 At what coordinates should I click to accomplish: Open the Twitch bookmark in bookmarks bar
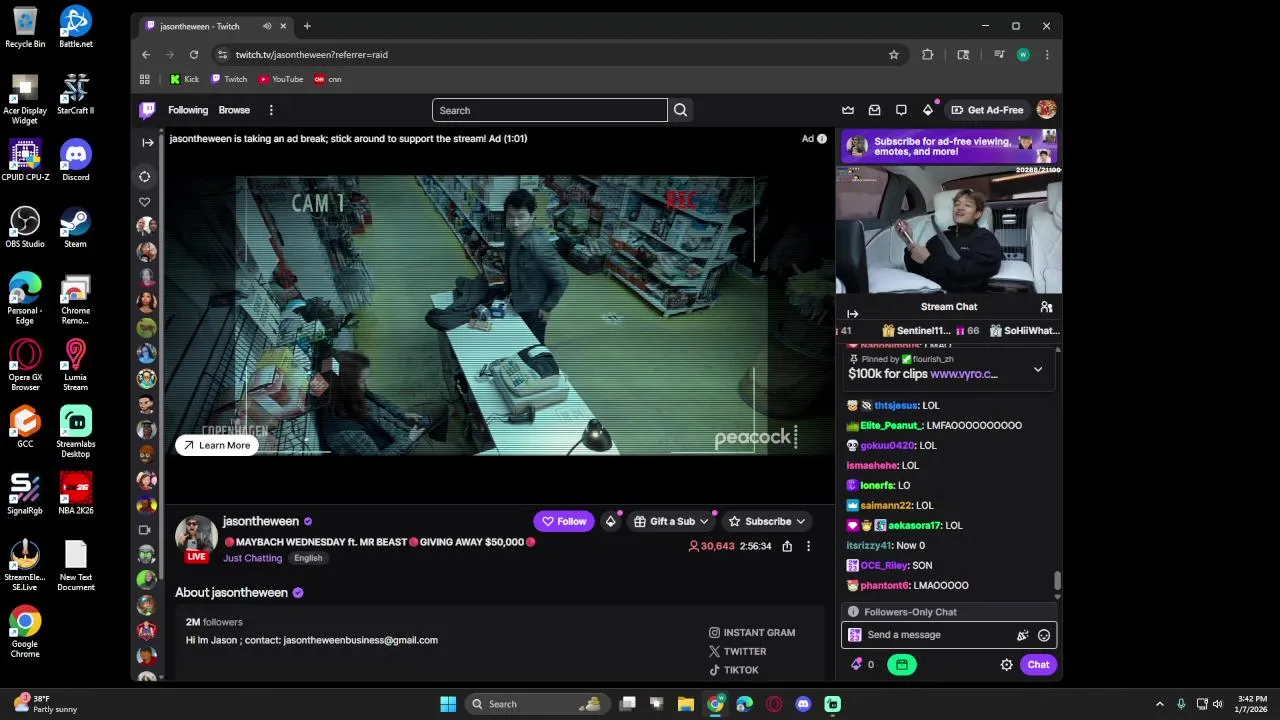coord(229,79)
